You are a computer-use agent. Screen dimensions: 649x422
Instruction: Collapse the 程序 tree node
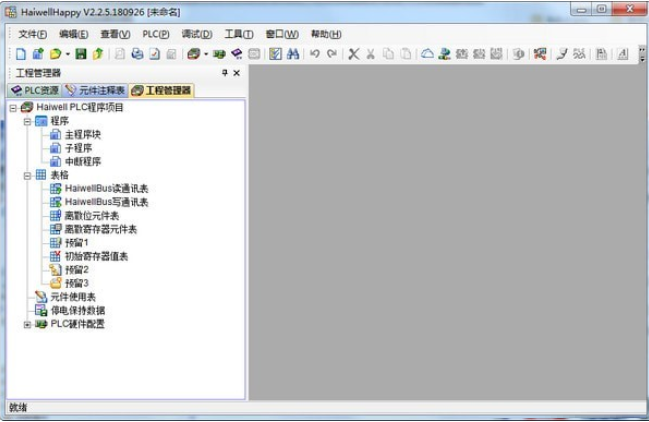click(27, 122)
